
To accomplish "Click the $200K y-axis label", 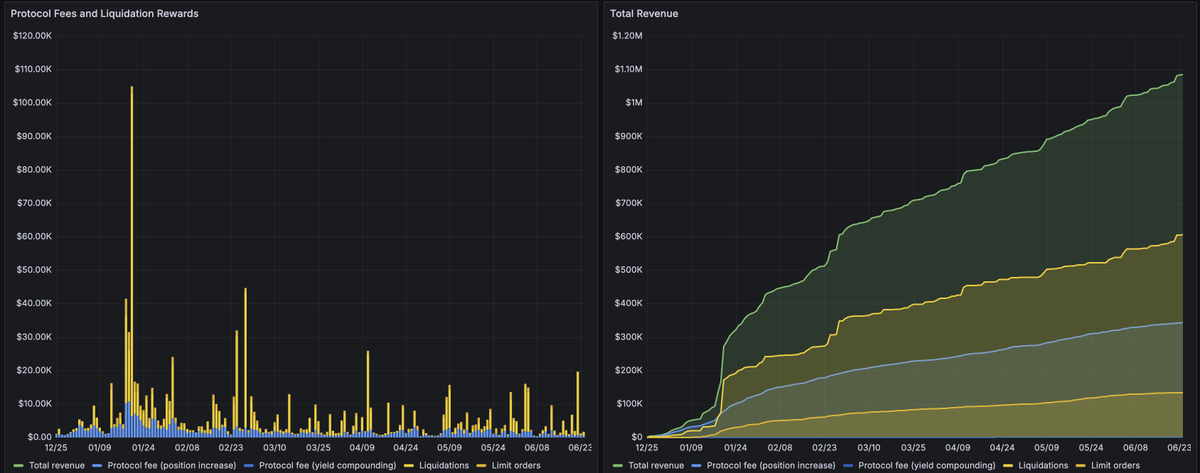I will click(630, 370).
